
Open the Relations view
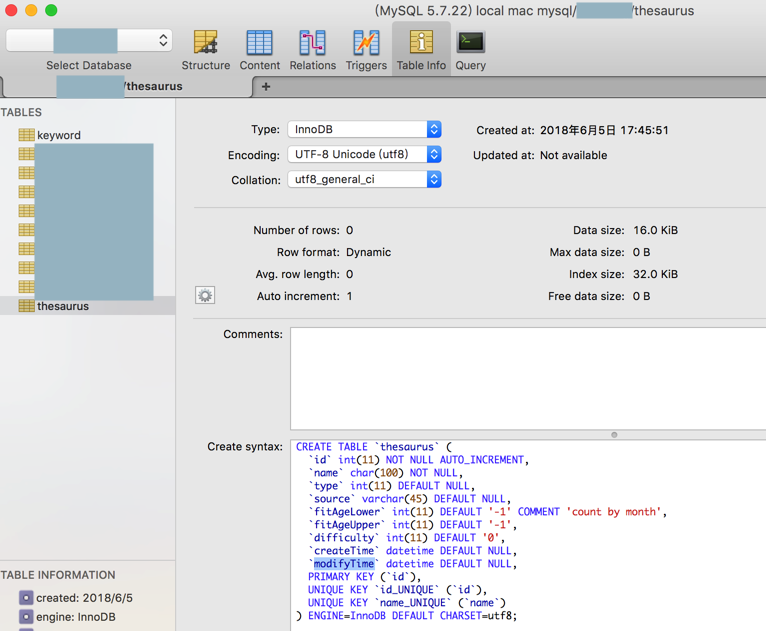(313, 50)
